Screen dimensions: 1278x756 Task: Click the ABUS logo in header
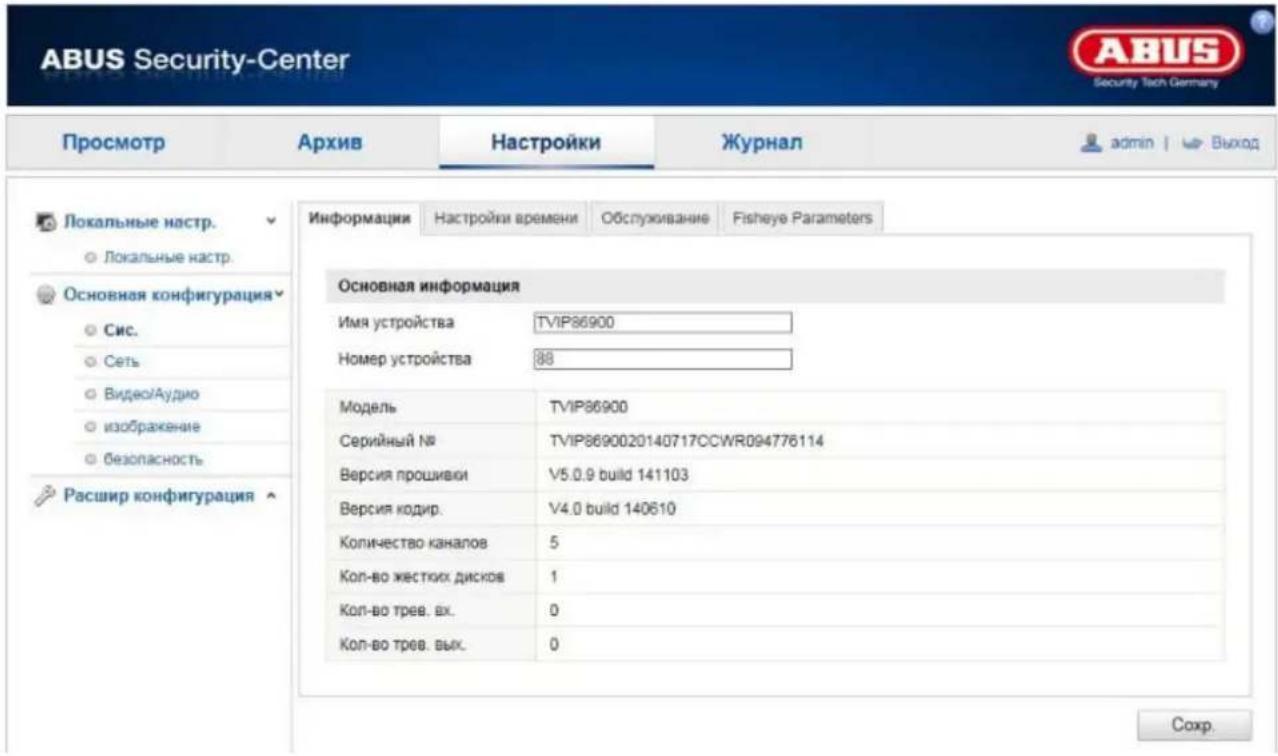pyautogui.click(x=1157, y=58)
